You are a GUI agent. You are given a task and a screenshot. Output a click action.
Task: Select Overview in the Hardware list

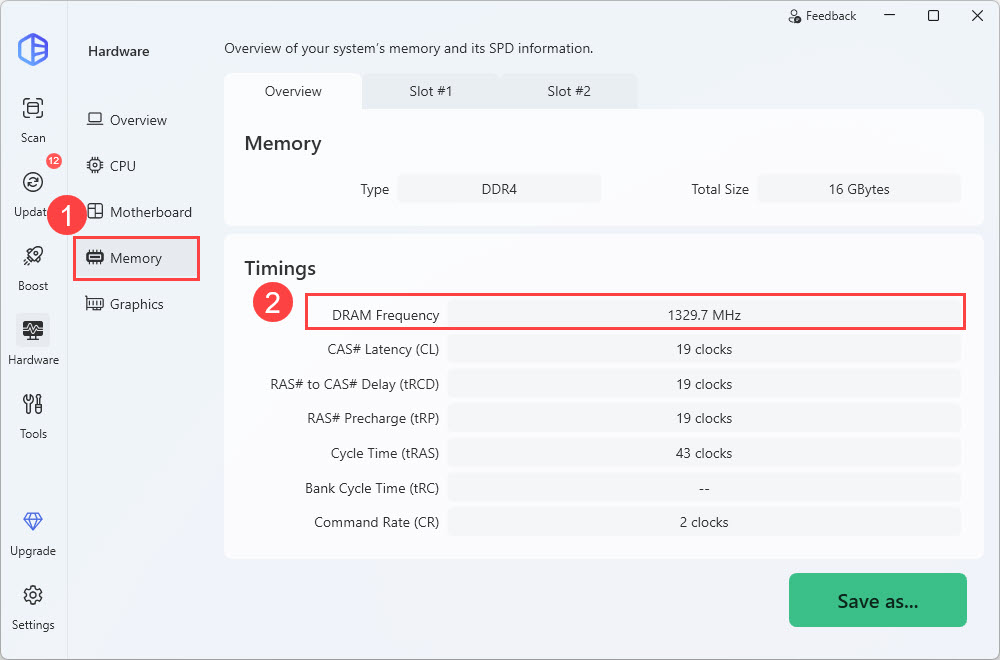click(x=137, y=120)
